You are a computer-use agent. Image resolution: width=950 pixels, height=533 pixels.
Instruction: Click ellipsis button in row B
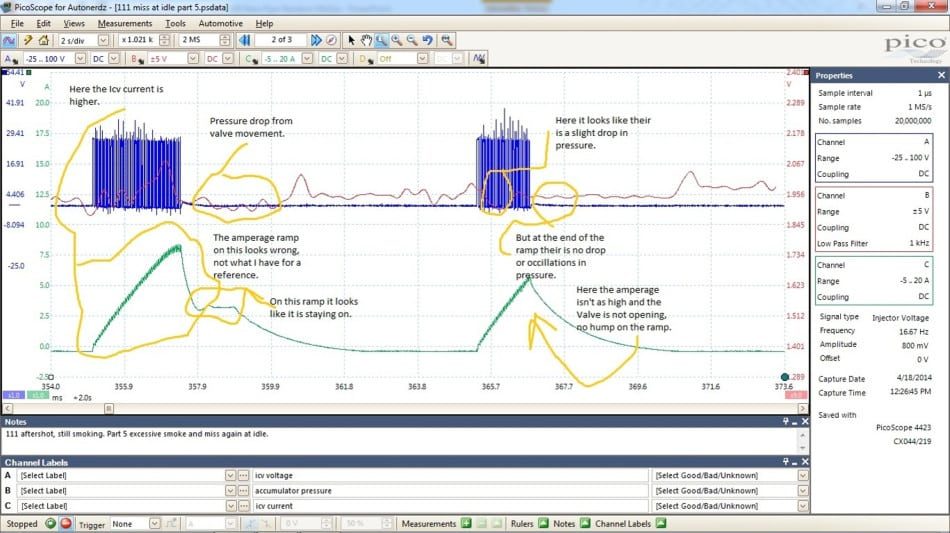point(244,491)
